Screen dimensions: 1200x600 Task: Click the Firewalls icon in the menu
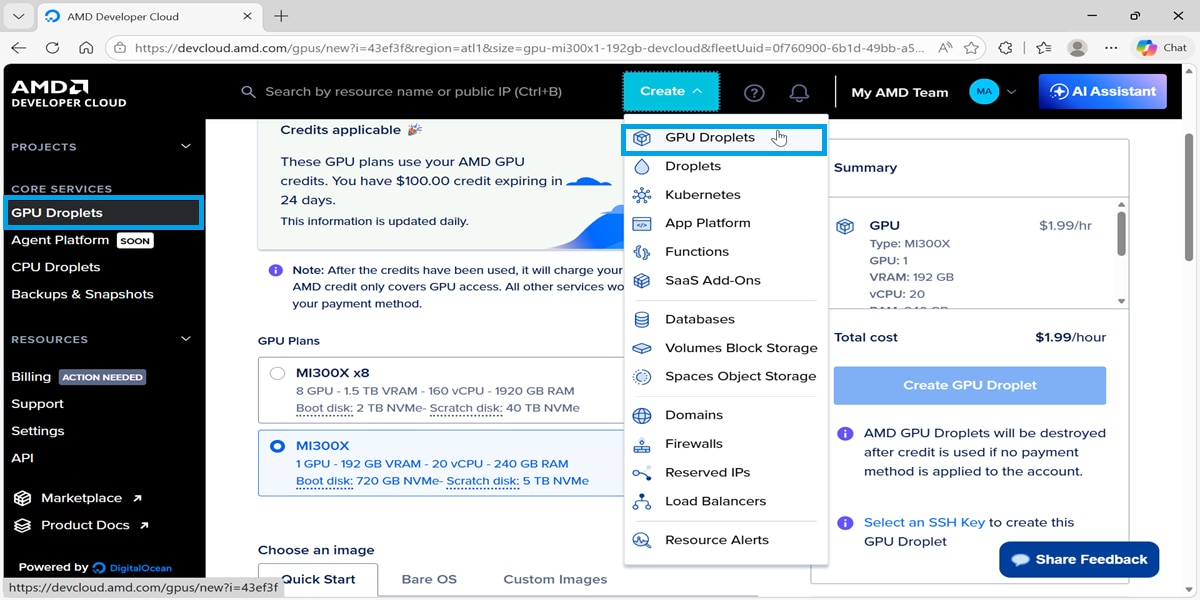click(642, 444)
